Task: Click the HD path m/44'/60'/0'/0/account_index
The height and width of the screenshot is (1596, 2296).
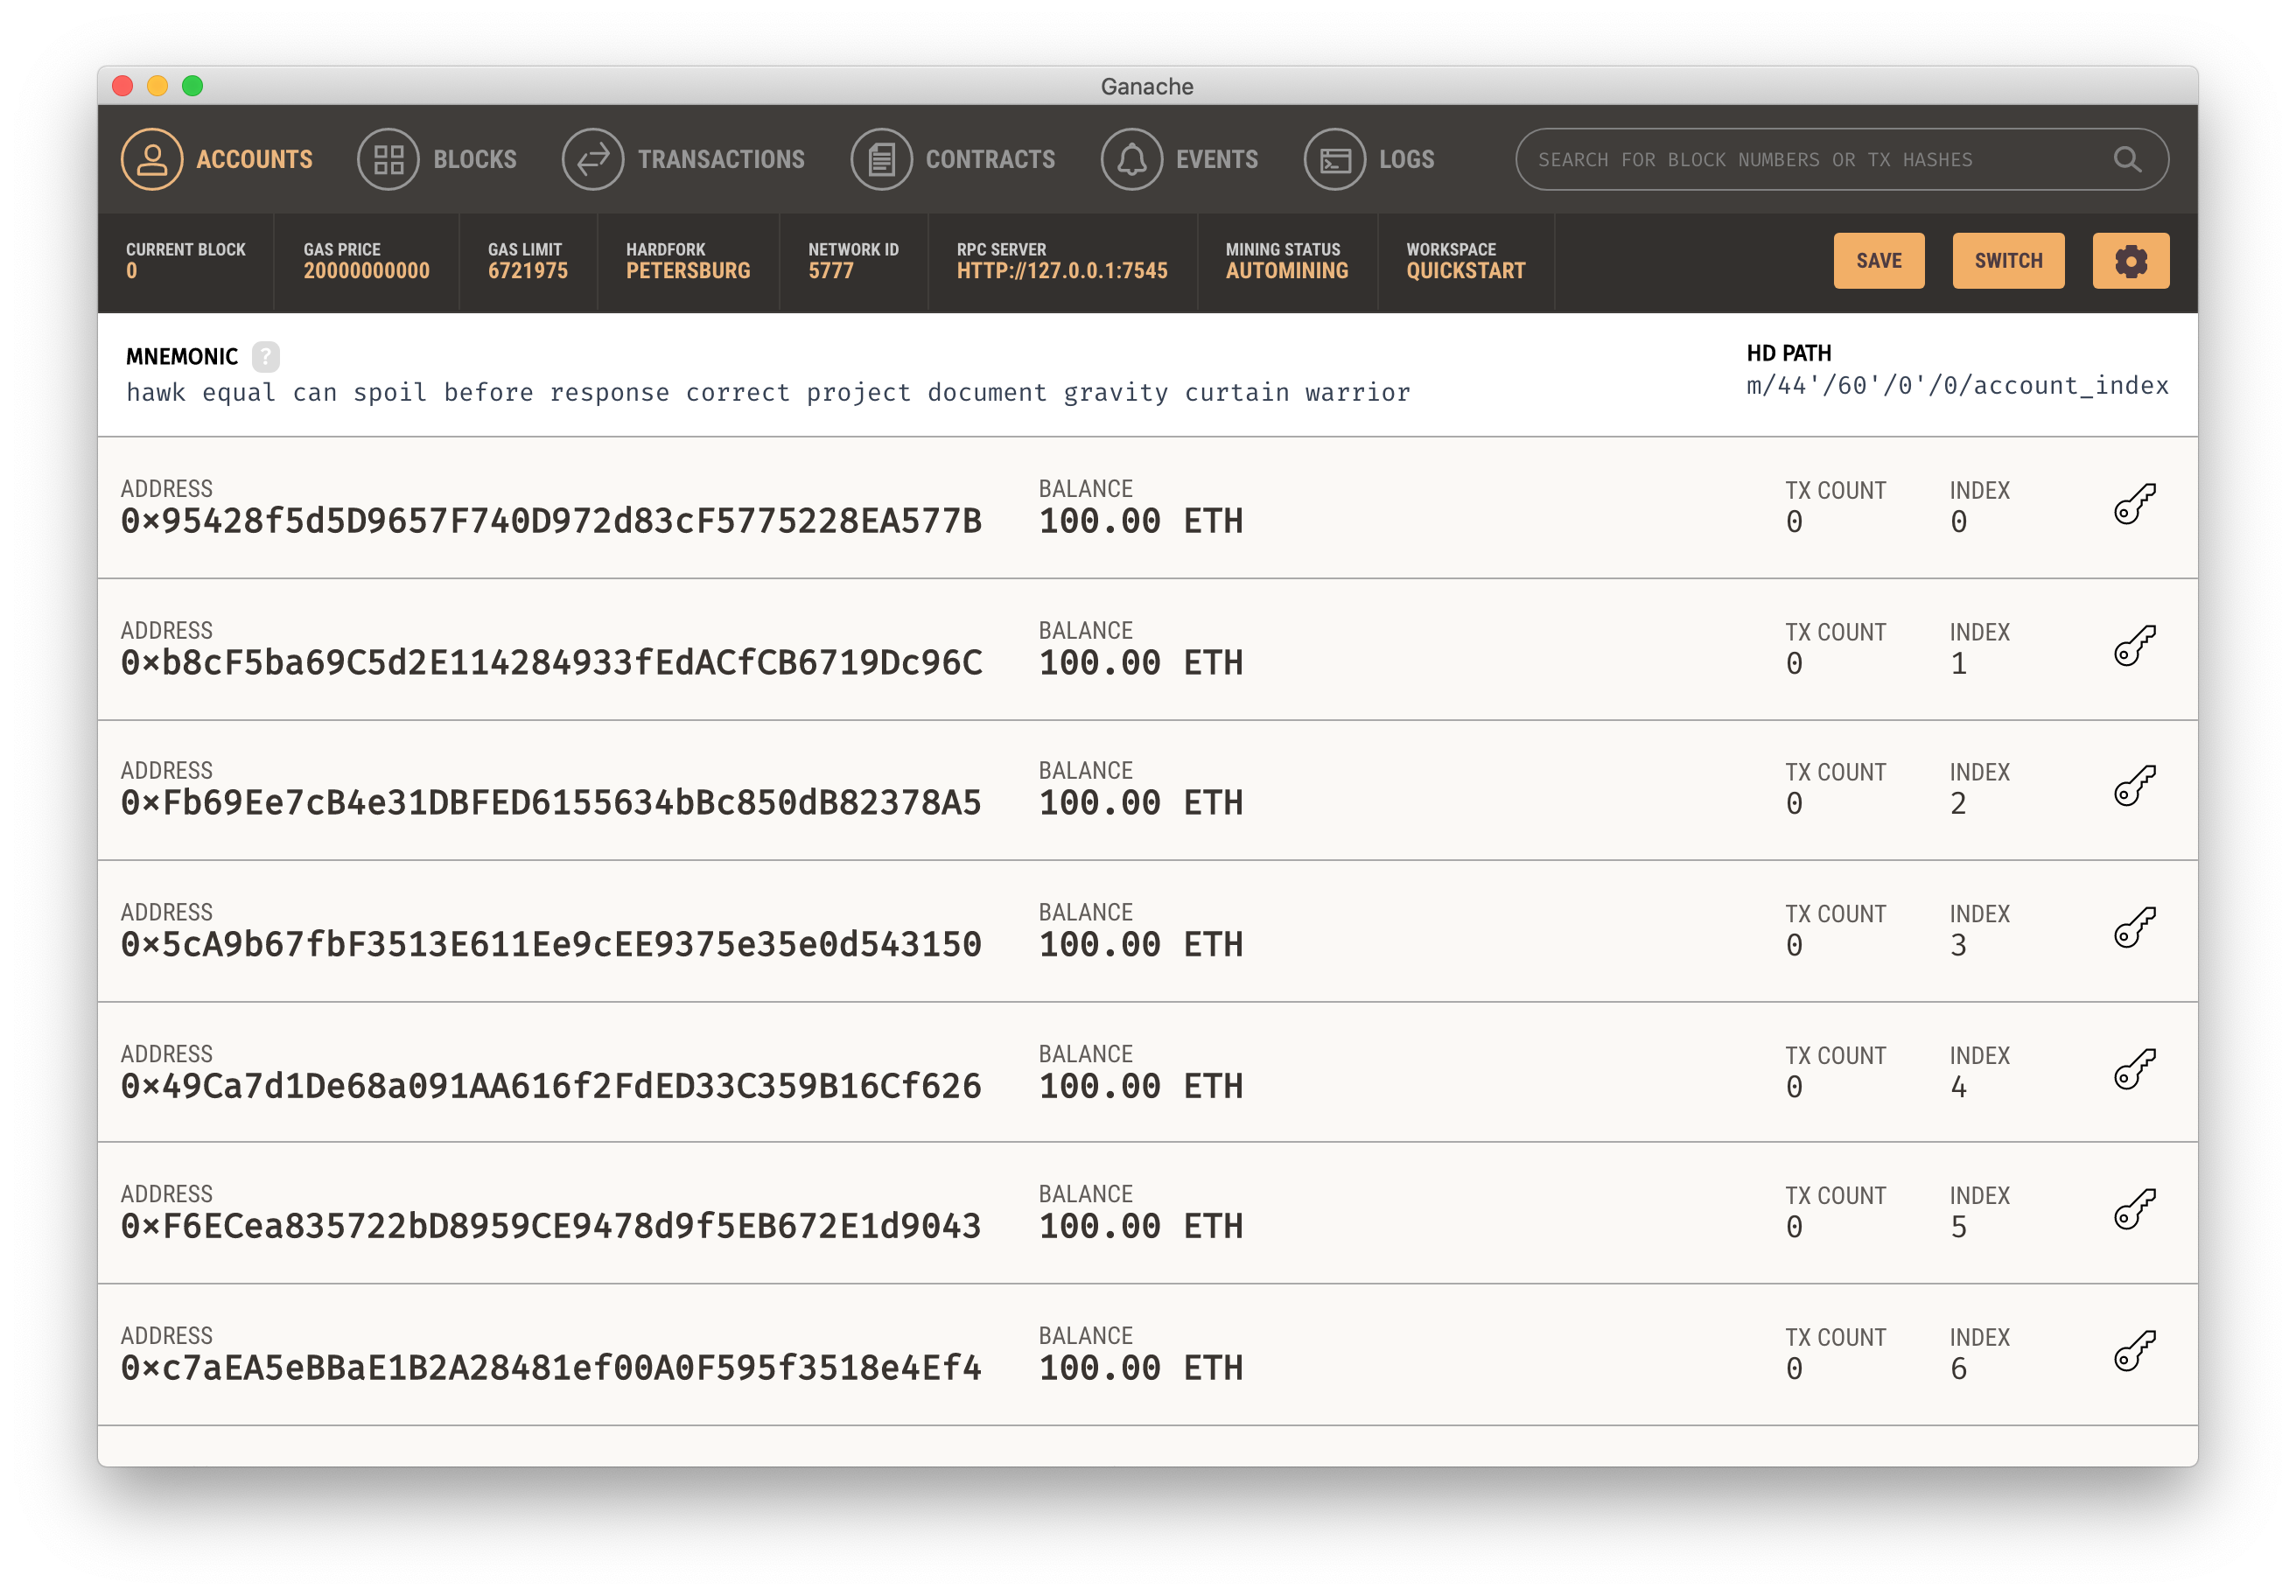Action: [x=1957, y=386]
